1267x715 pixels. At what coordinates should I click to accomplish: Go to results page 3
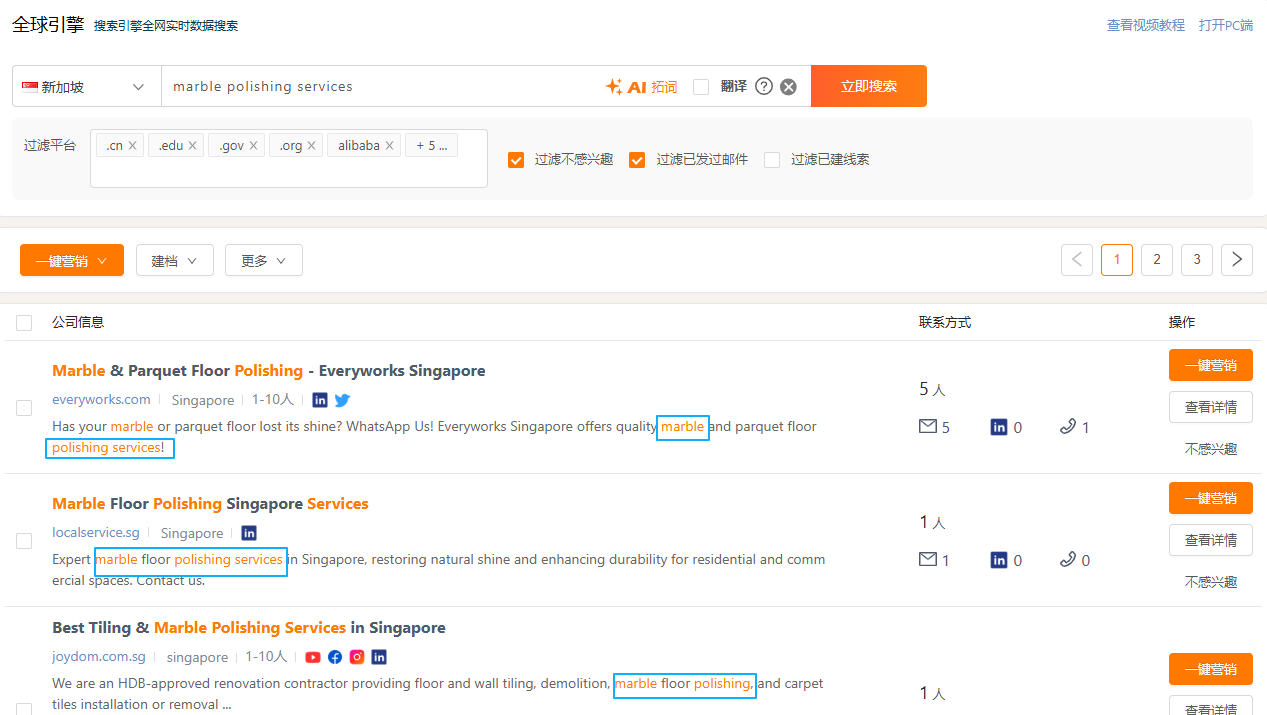coord(1197,260)
